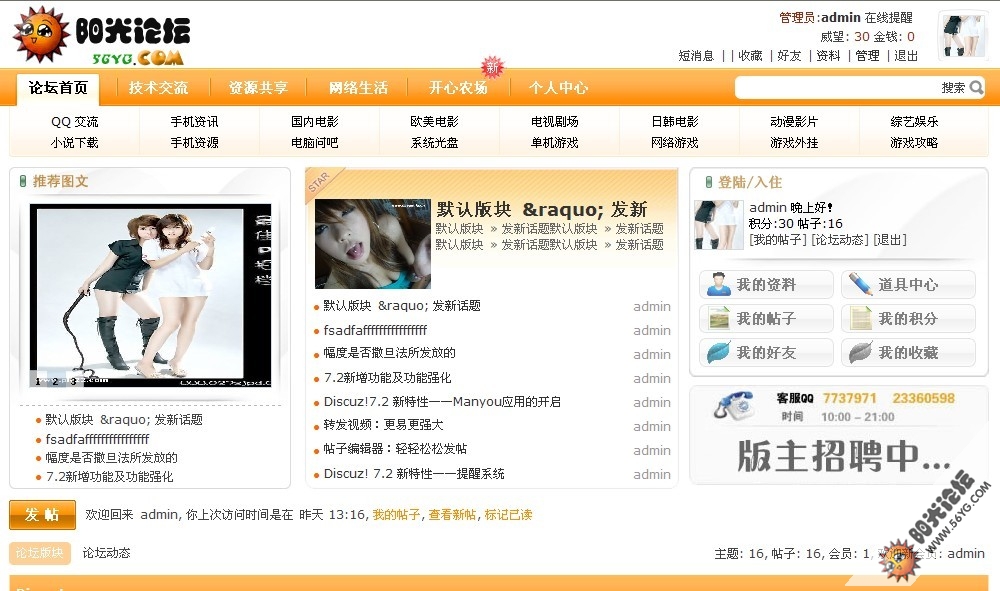The height and width of the screenshot is (591, 1000).
Task: Open the 开心农场 nav tab
Action: [x=459, y=88]
